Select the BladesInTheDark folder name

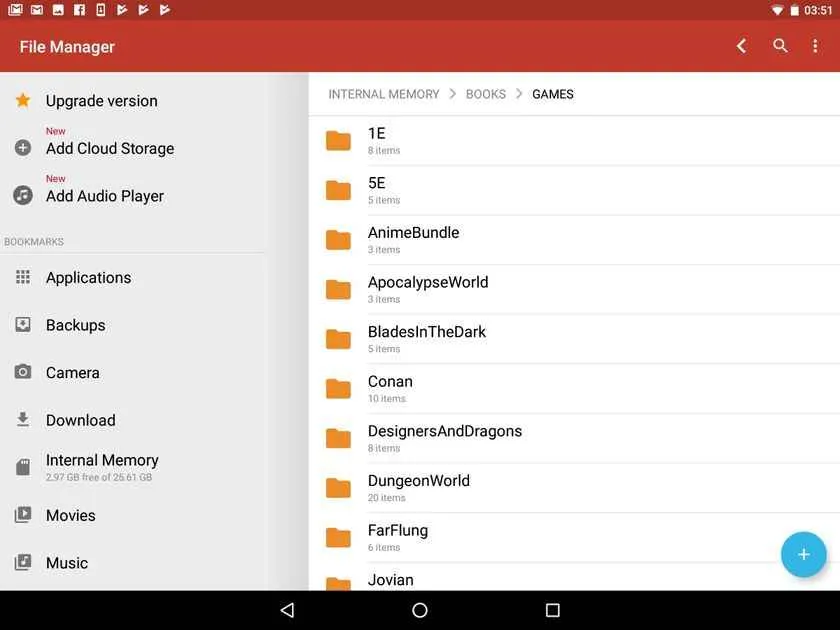click(x=426, y=332)
